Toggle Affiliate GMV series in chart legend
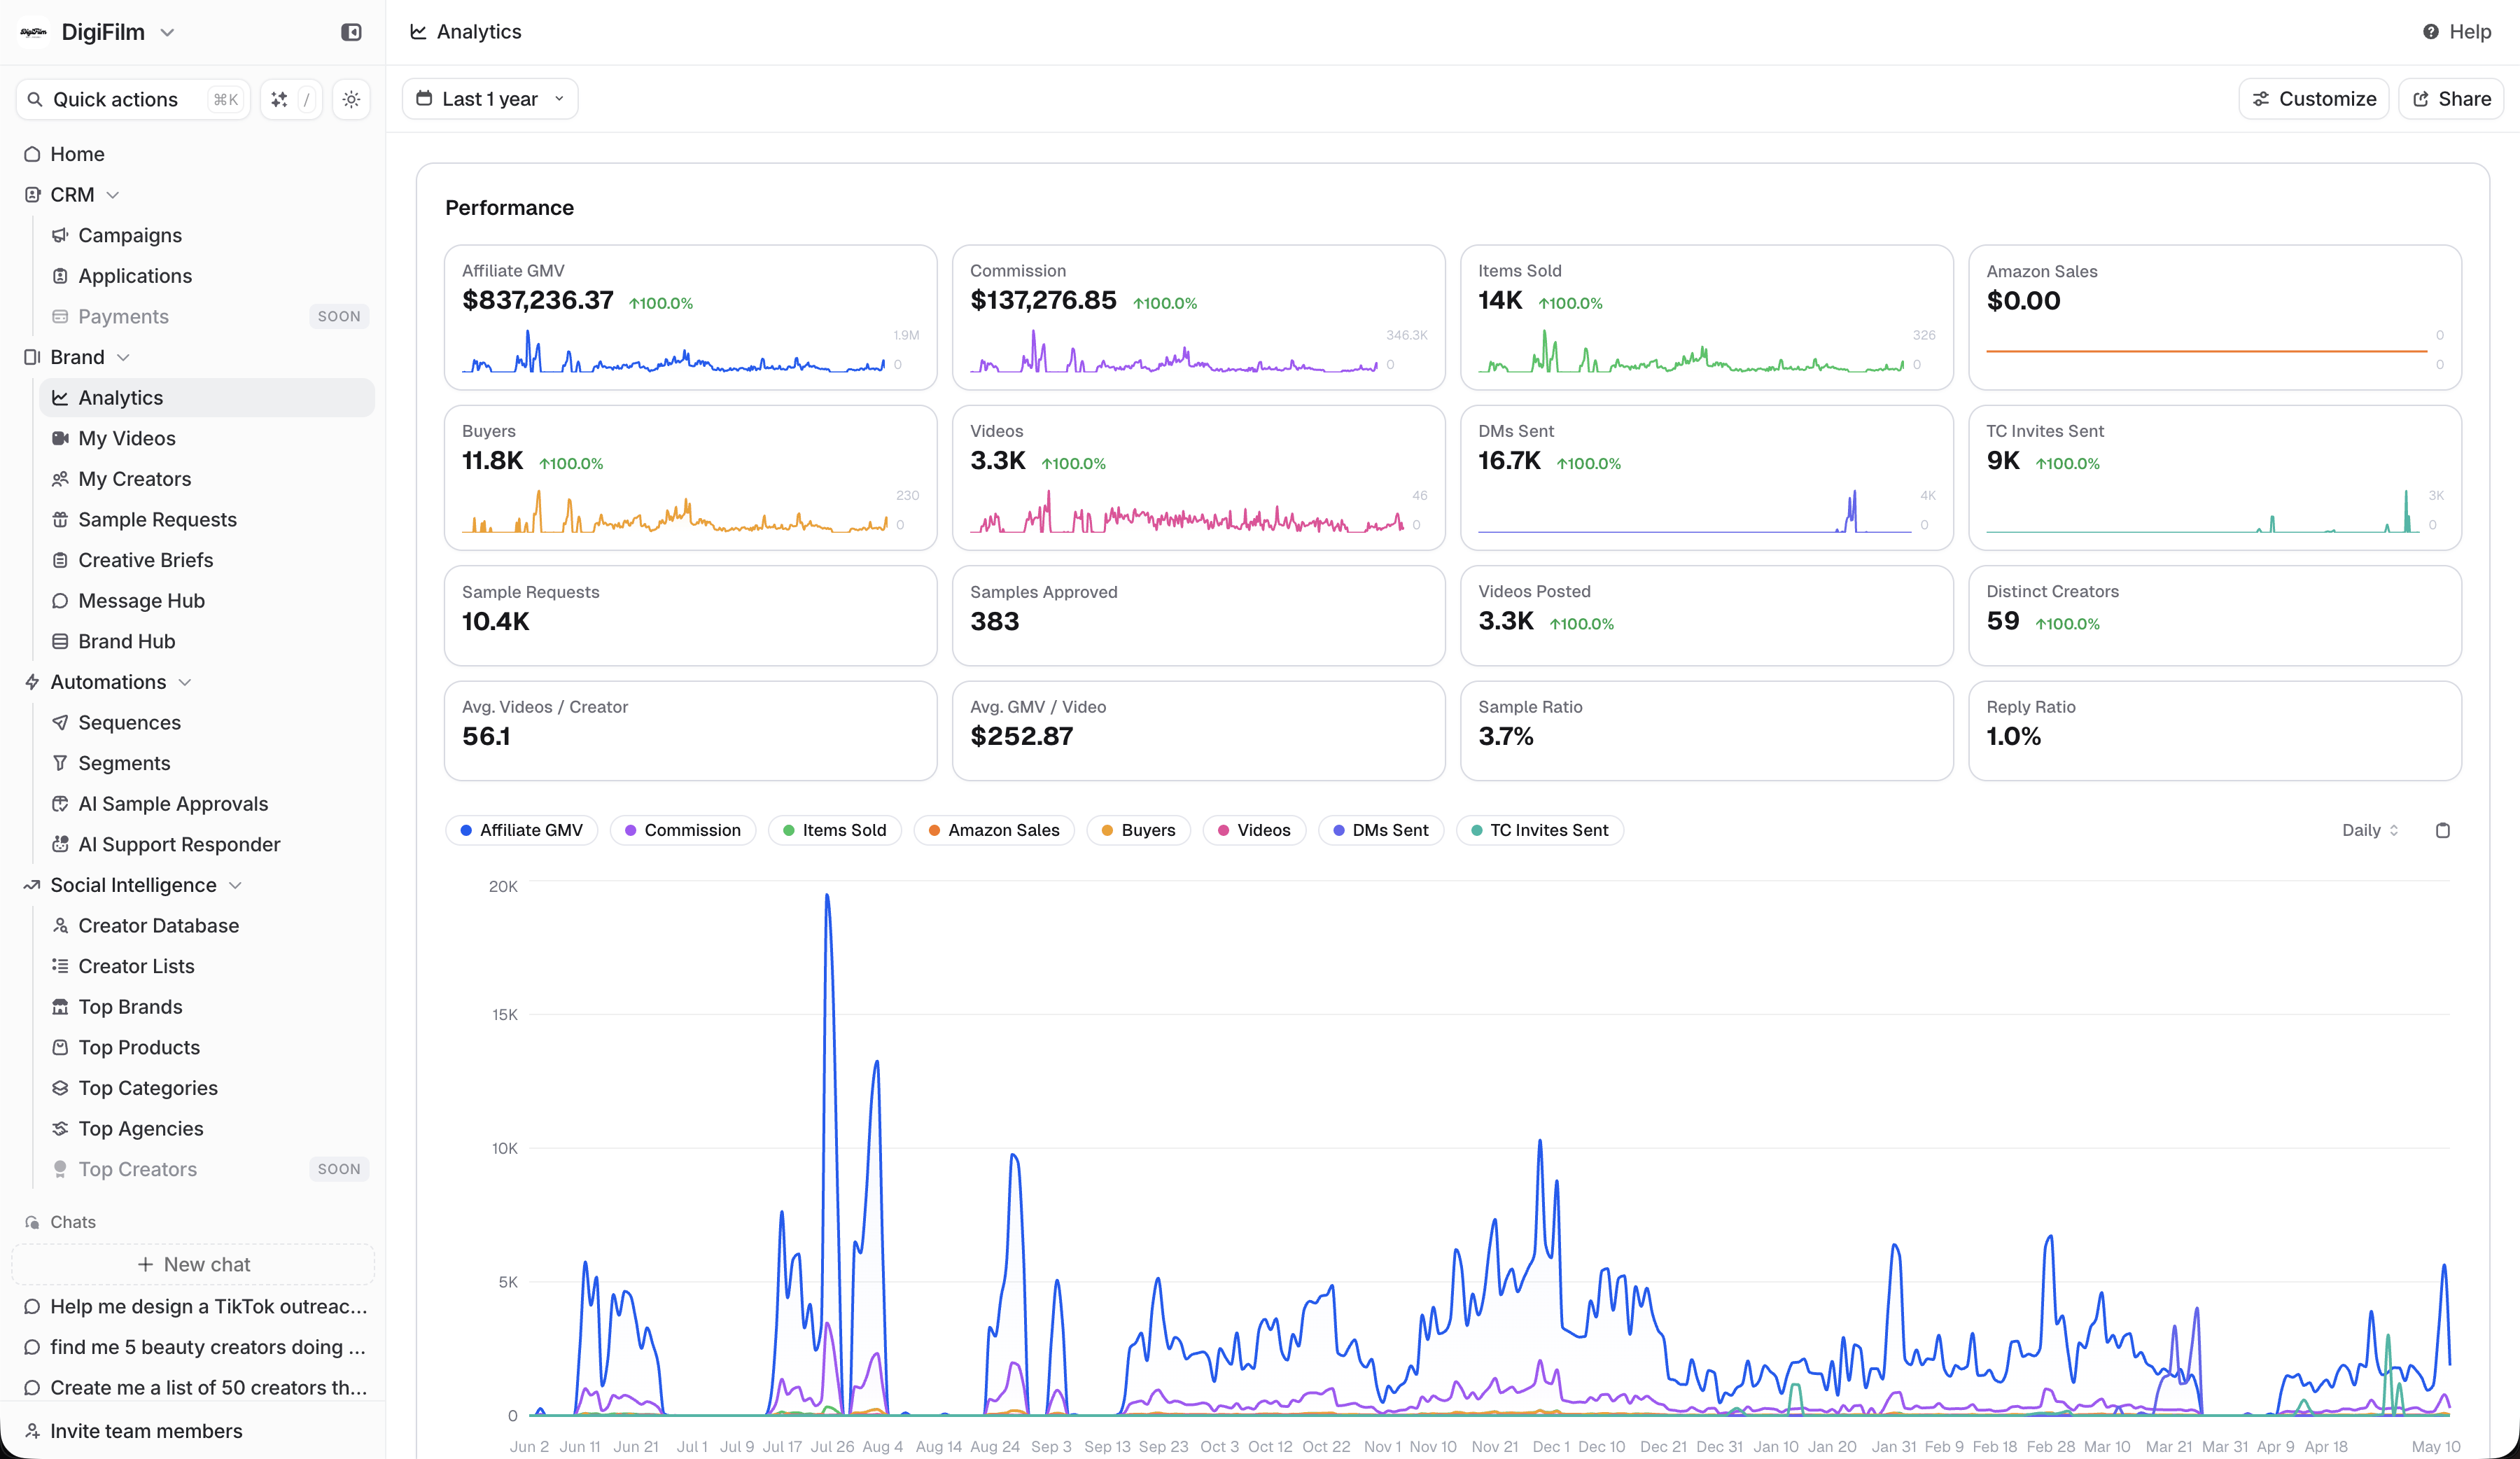The height and width of the screenshot is (1459, 2520). pyautogui.click(x=521, y=830)
